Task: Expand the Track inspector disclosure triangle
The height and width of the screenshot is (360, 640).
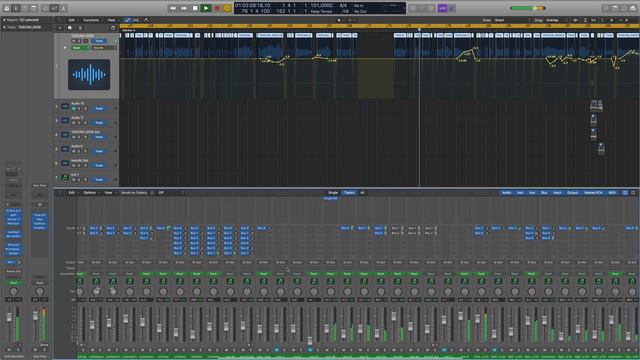Action: tap(4, 27)
